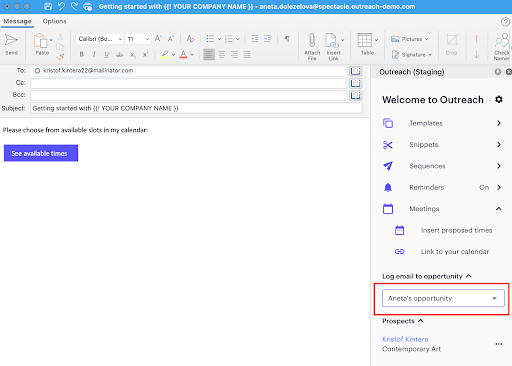This screenshot has height=366, width=512.
Task: Open Kristof Kintera prospect link
Action: coord(405,339)
